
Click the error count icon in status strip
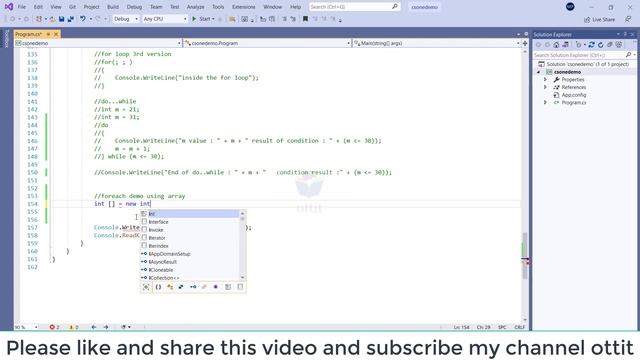pyautogui.click(x=52, y=327)
